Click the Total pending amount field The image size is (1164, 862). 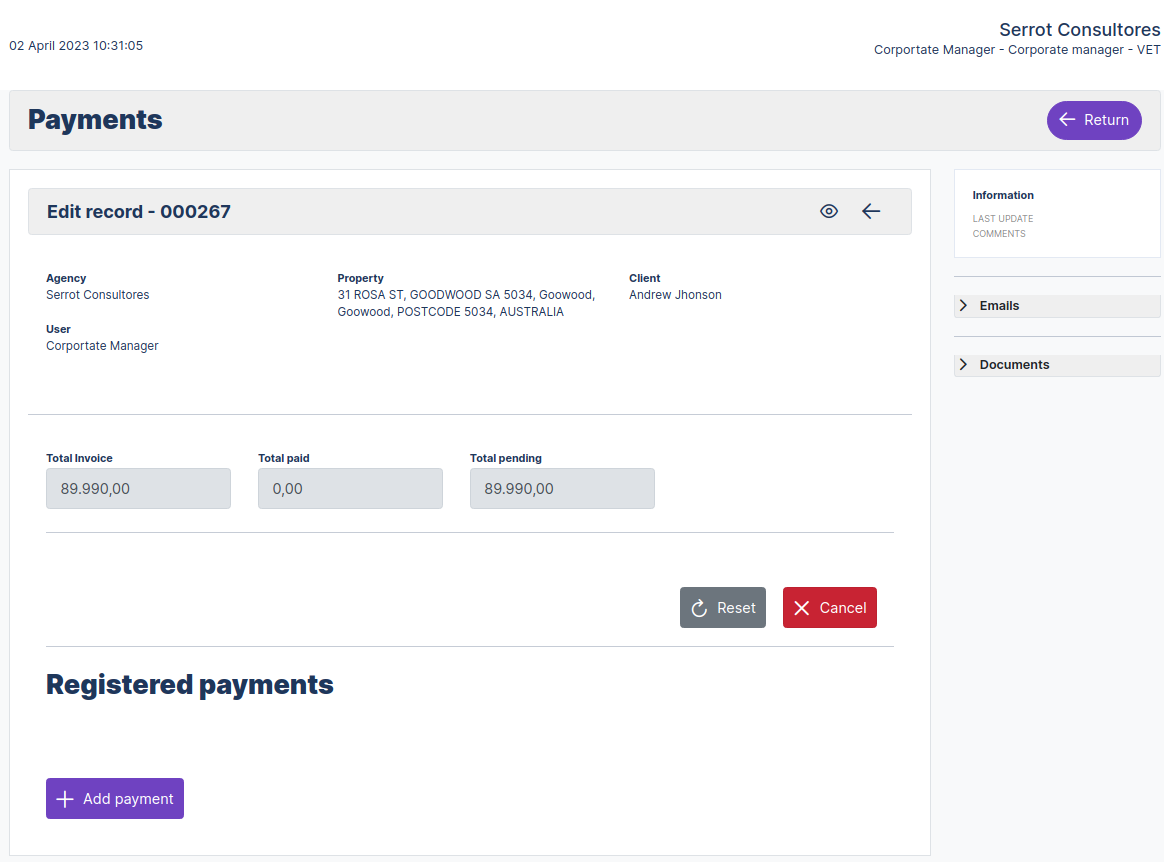pyautogui.click(x=562, y=488)
